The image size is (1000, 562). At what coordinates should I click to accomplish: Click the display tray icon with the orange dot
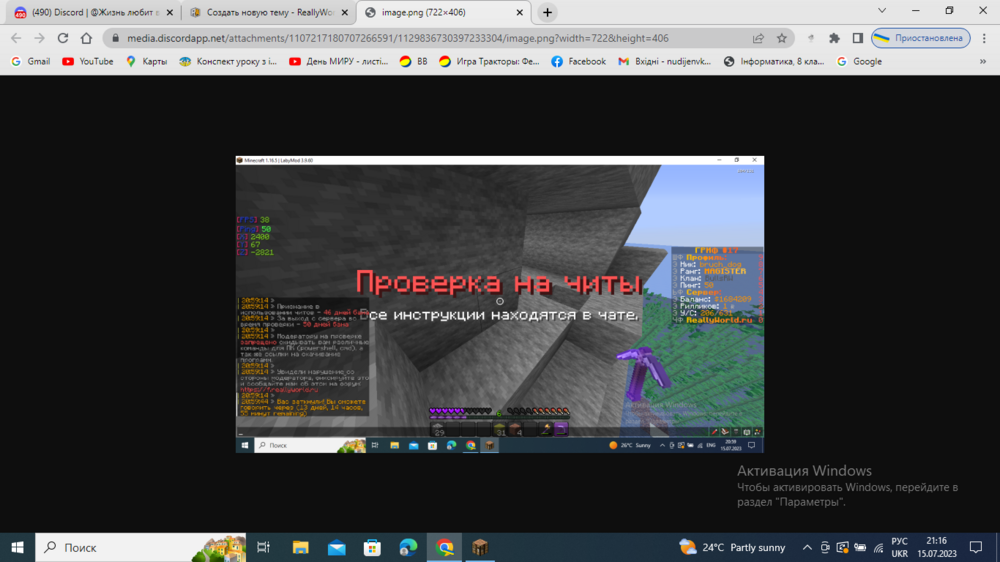[x=842, y=547]
